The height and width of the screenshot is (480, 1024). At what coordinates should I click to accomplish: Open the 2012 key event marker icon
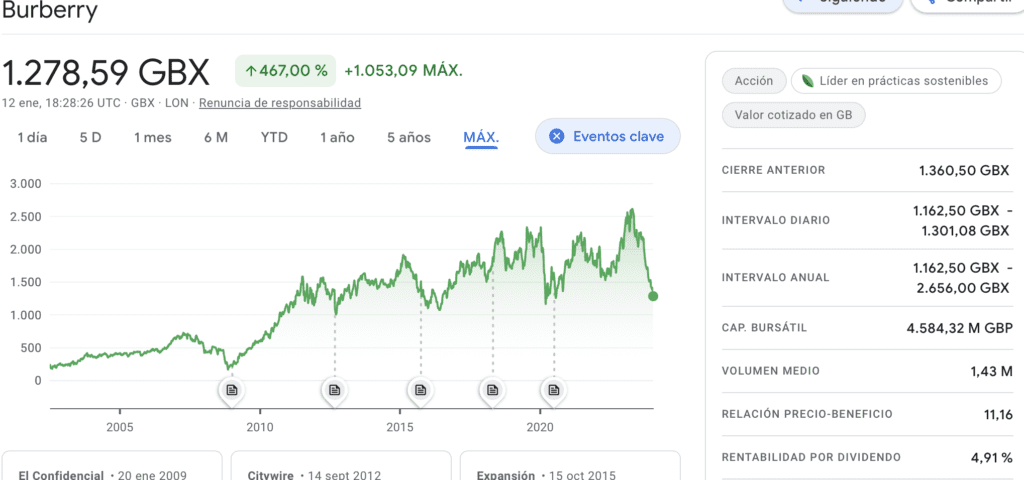[334, 391]
